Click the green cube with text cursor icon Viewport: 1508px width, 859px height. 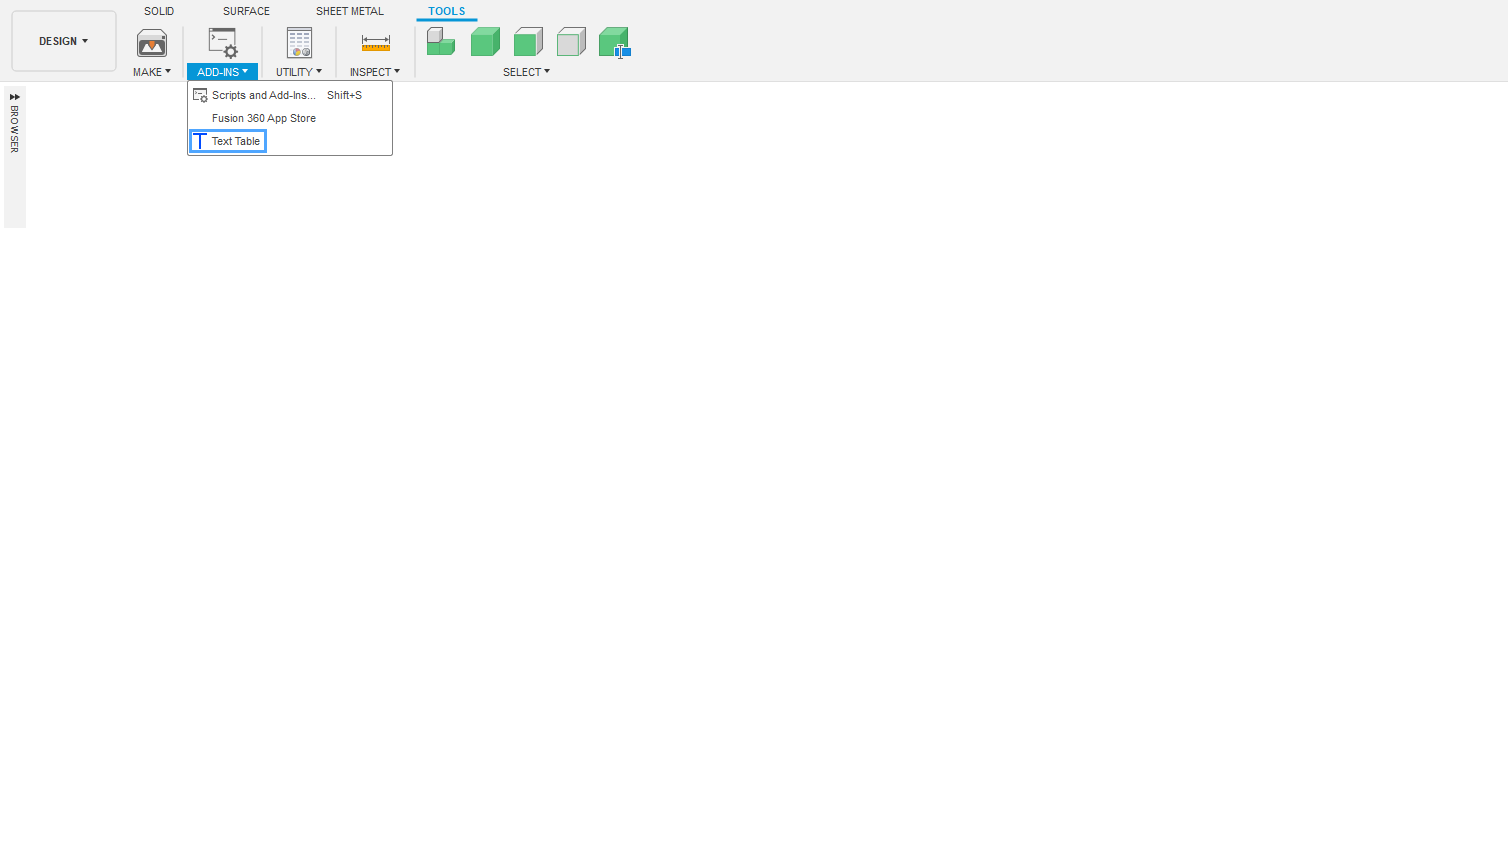tap(614, 42)
